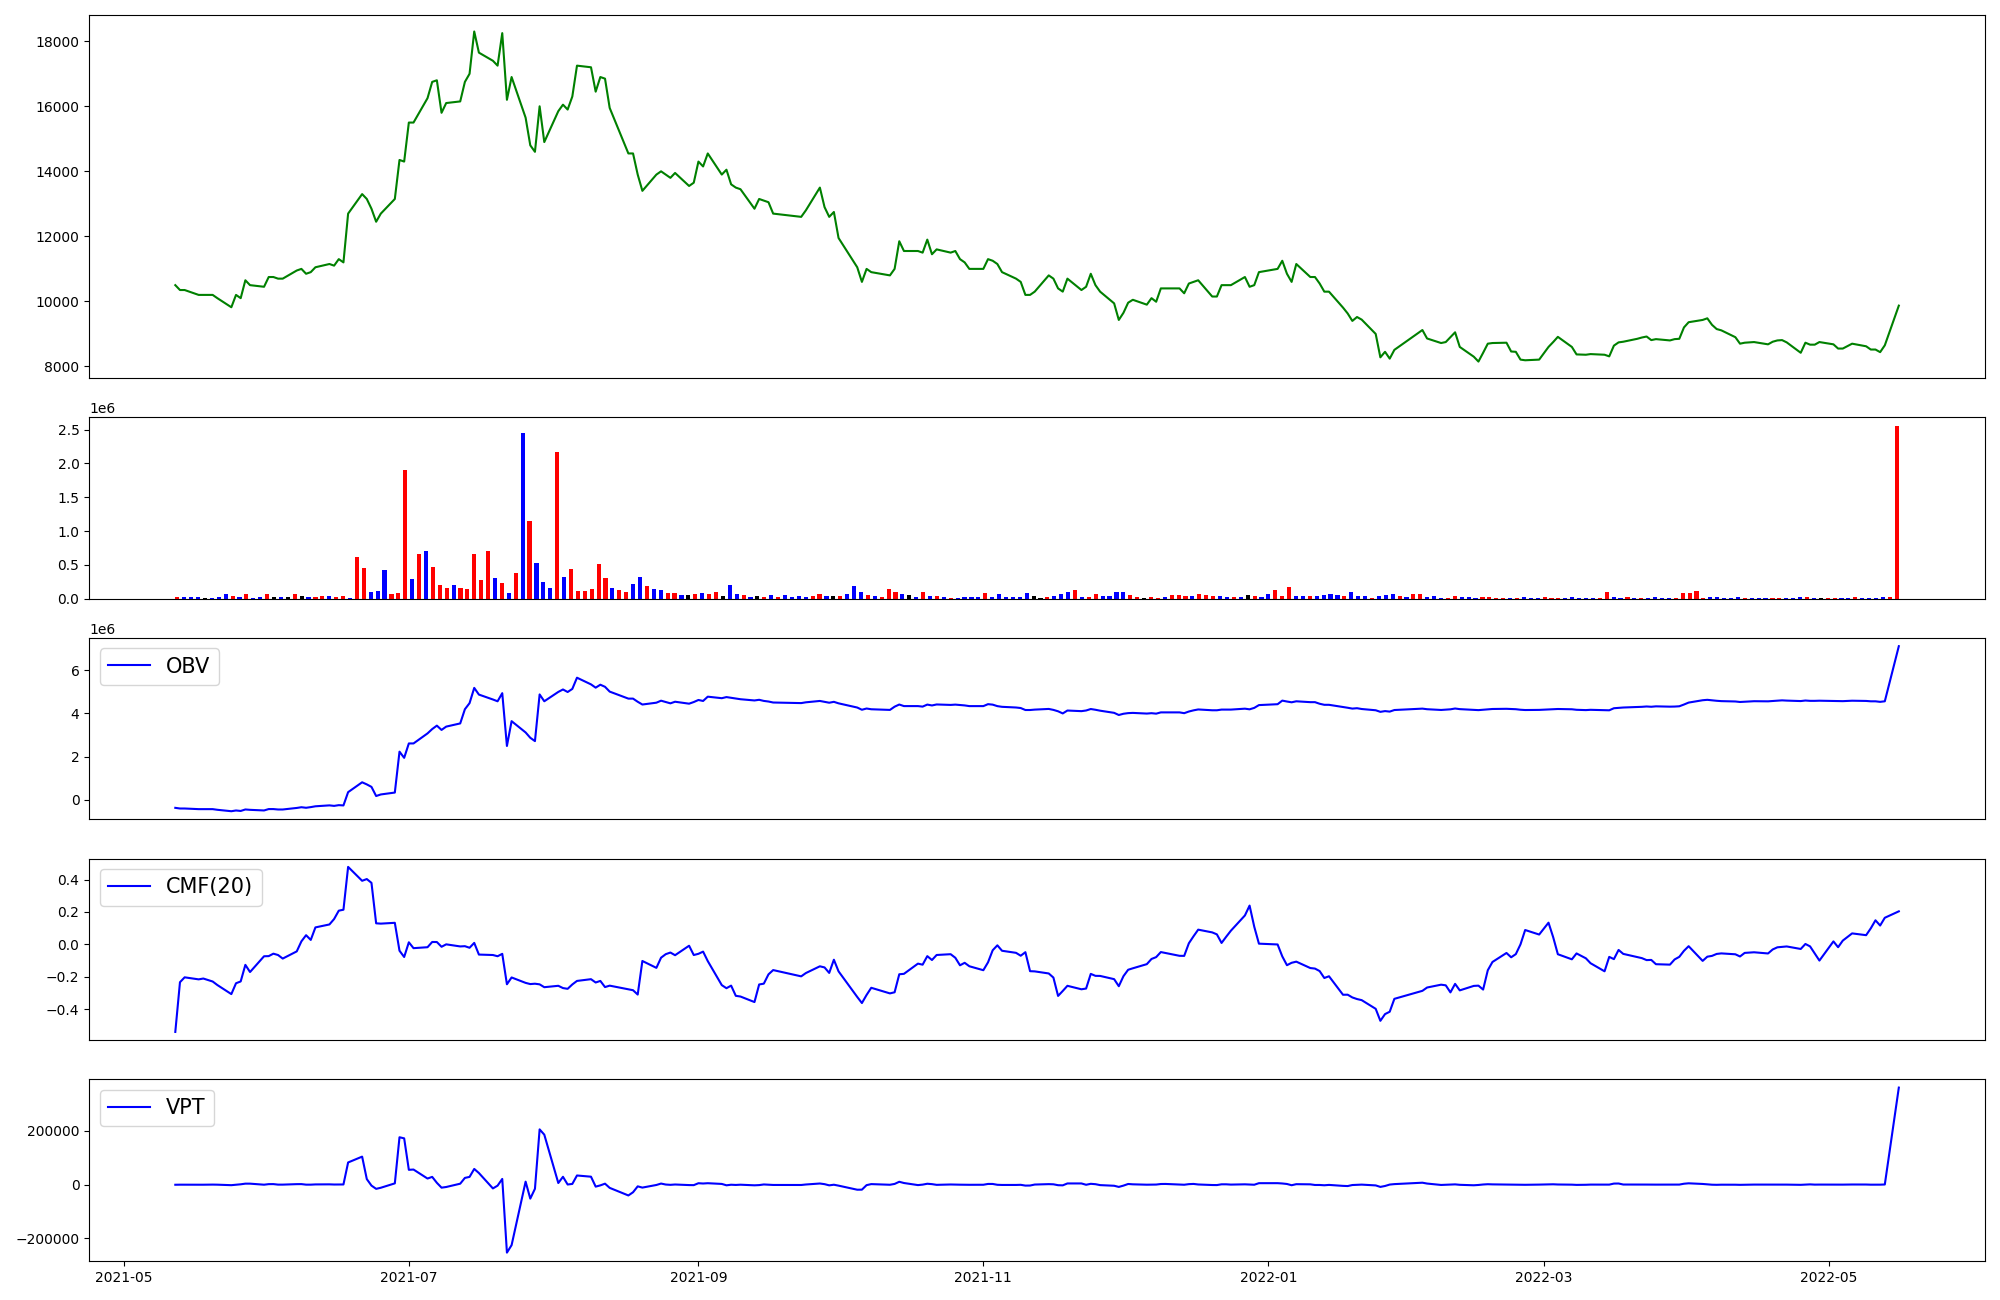The height and width of the screenshot is (1300, 2000).
Task: Click the 2022-05 date axis label
Action: [1829, 1277]
